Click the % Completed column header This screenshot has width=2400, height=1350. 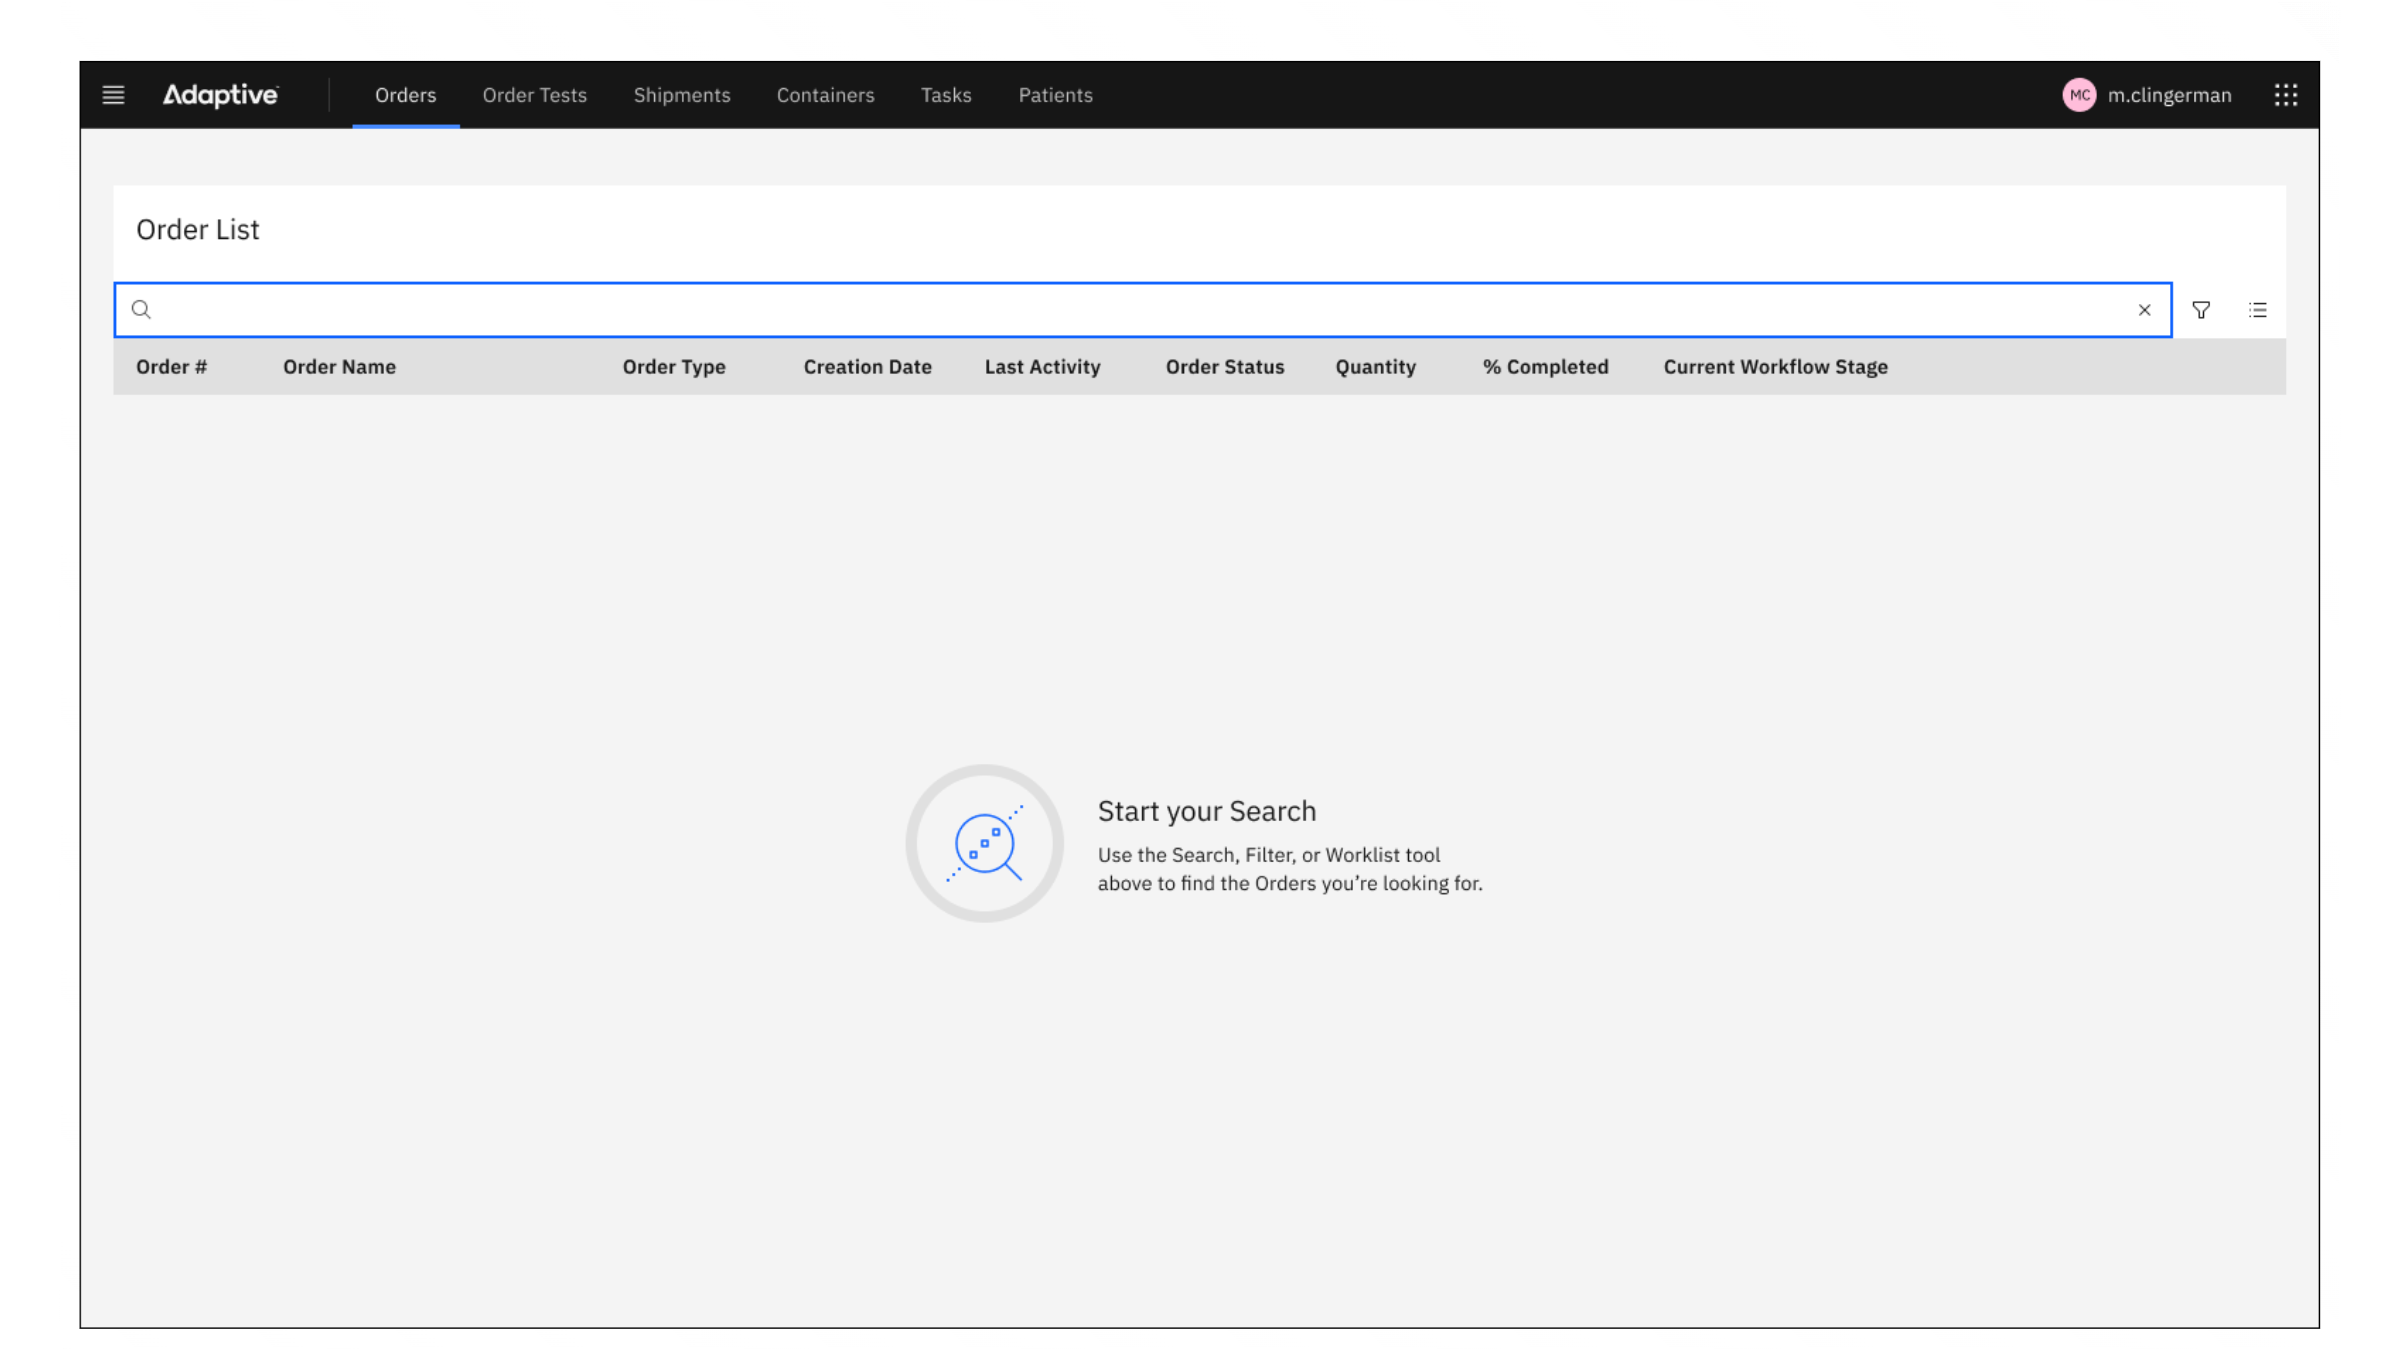[1545, 367]
